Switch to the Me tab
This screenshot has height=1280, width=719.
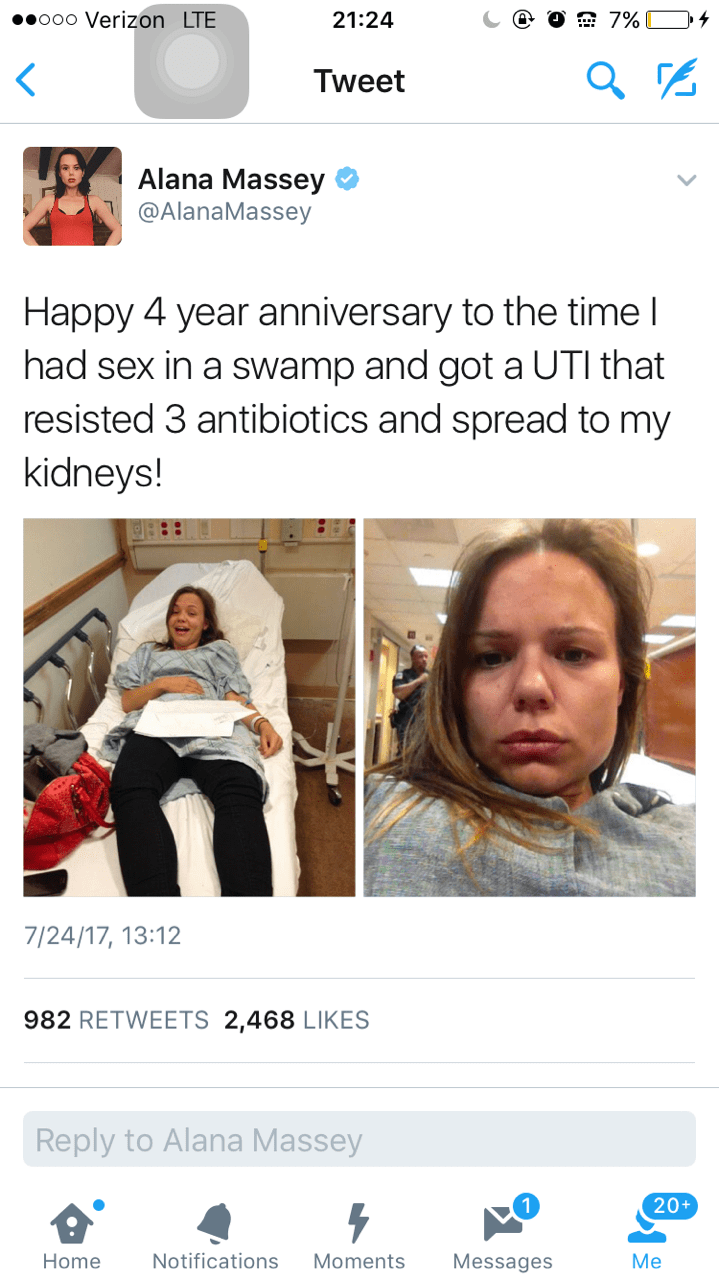(647, 1235)
